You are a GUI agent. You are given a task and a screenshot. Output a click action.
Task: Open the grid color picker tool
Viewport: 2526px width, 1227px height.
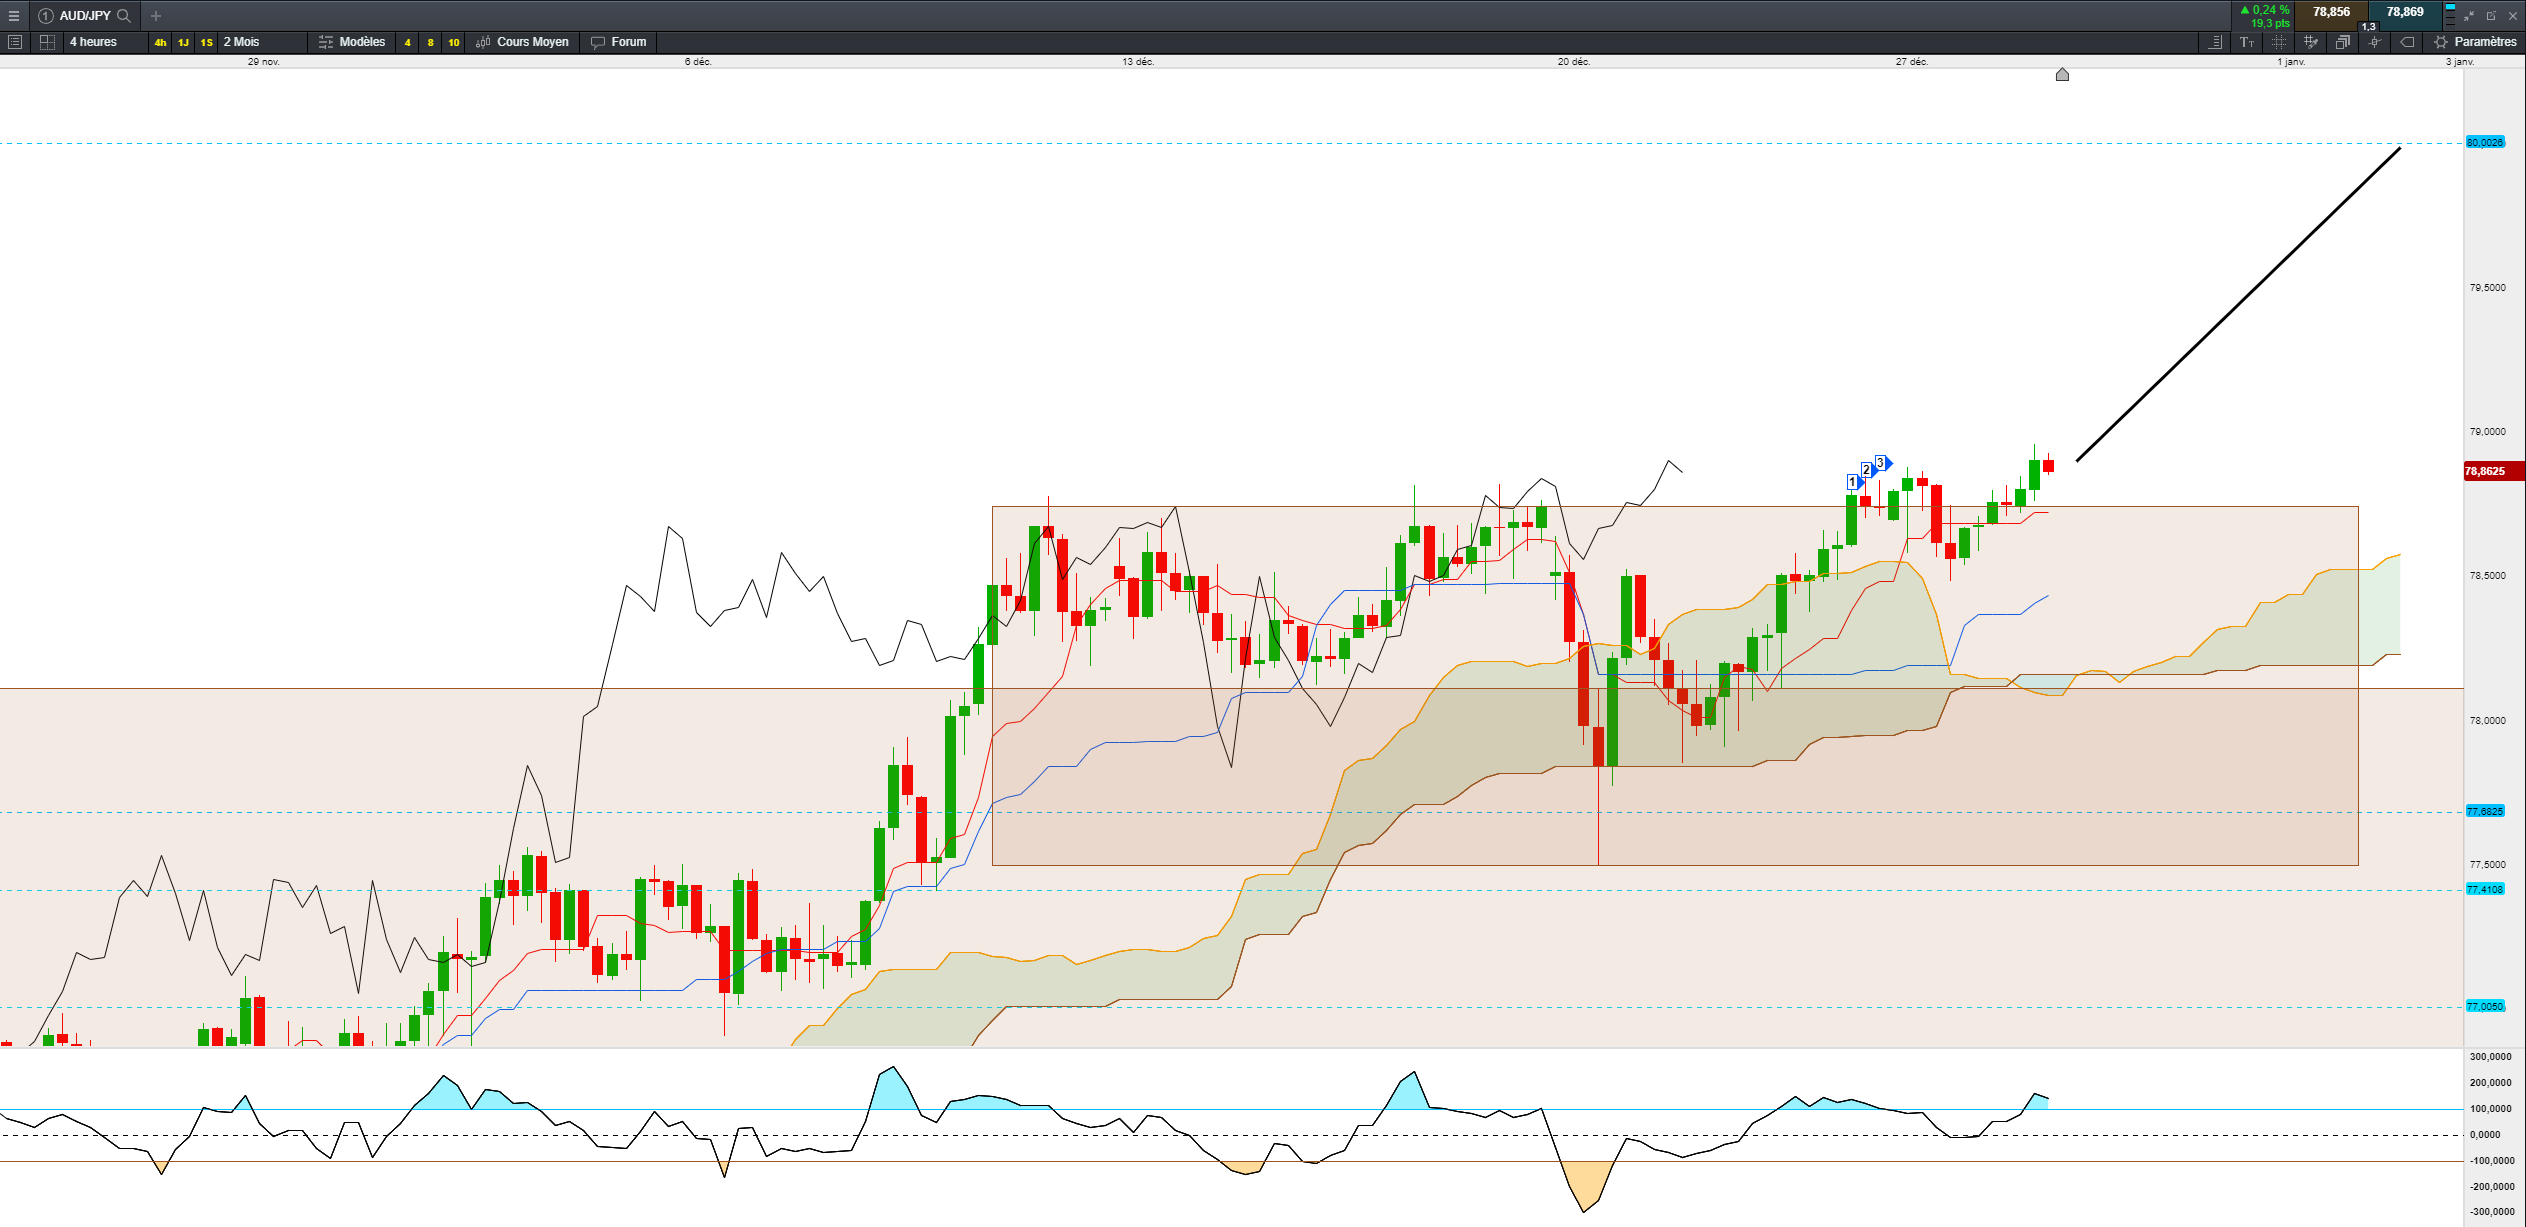(2311, 42)
